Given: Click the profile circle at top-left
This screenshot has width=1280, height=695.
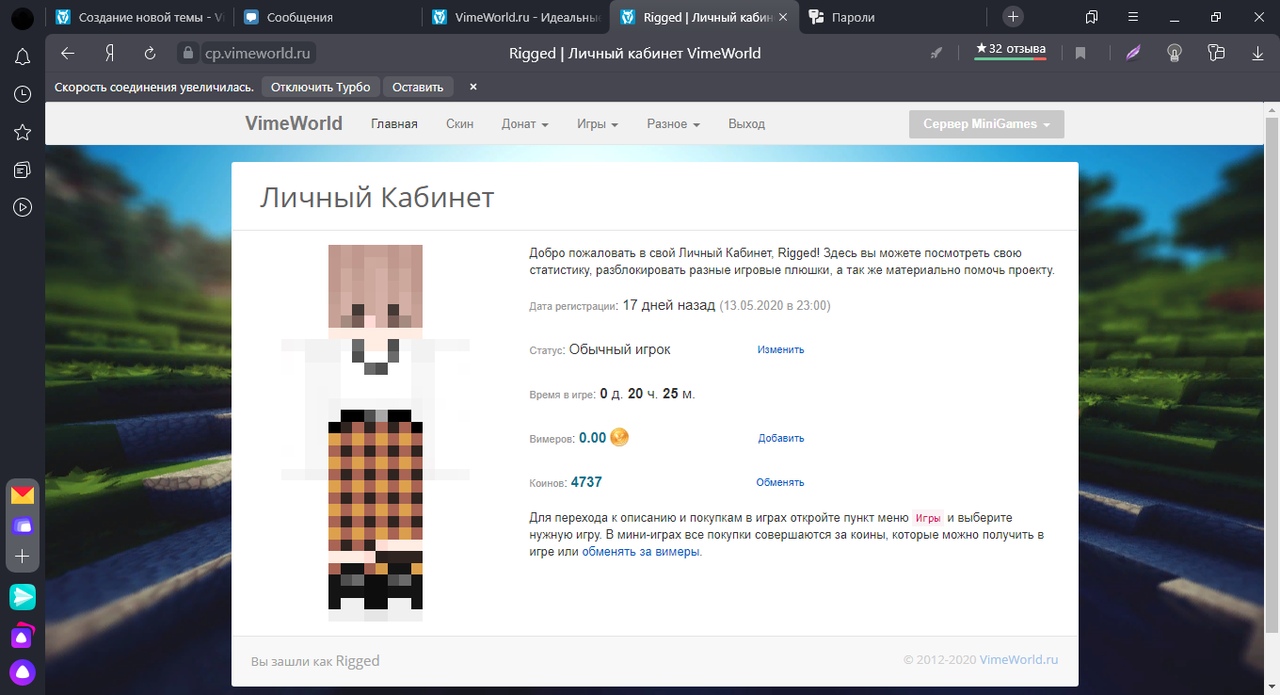Looking at the screenshot, I should (22, 18).
